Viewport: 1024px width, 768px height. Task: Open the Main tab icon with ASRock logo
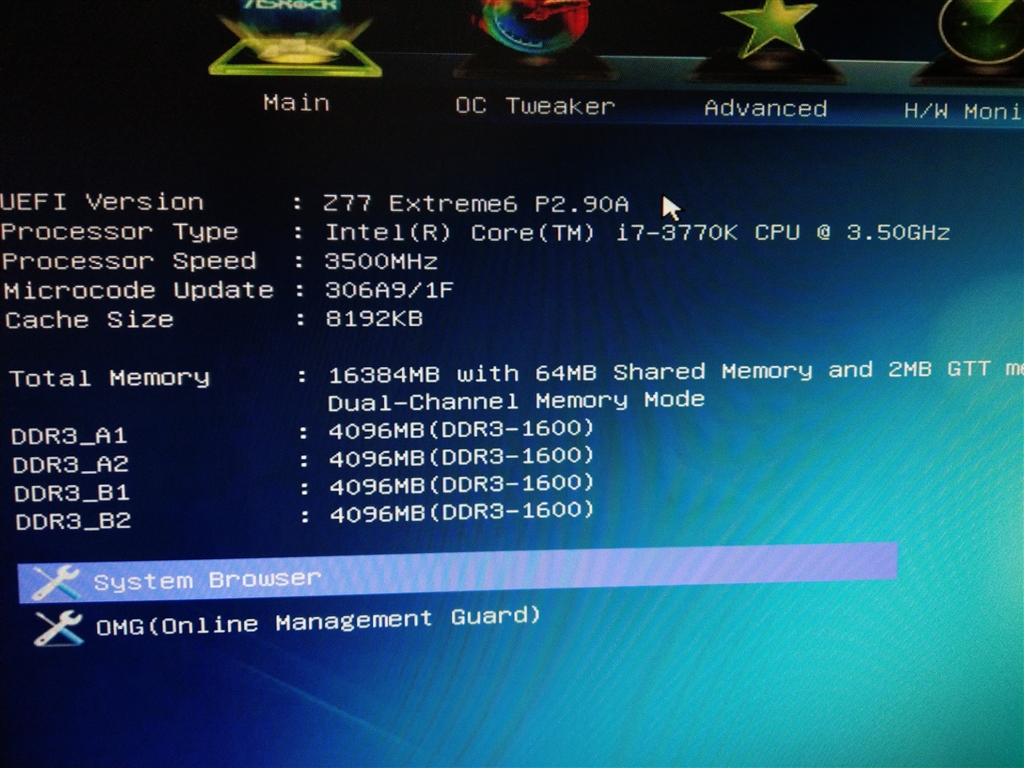295,38
